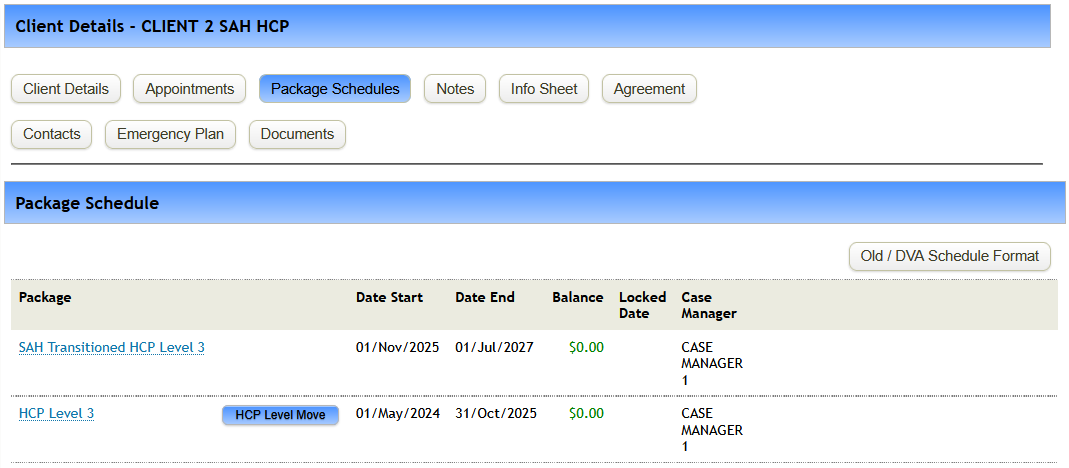Click the Locked Date column header
The image size is (1069, 468).
[x=642, y=306]
